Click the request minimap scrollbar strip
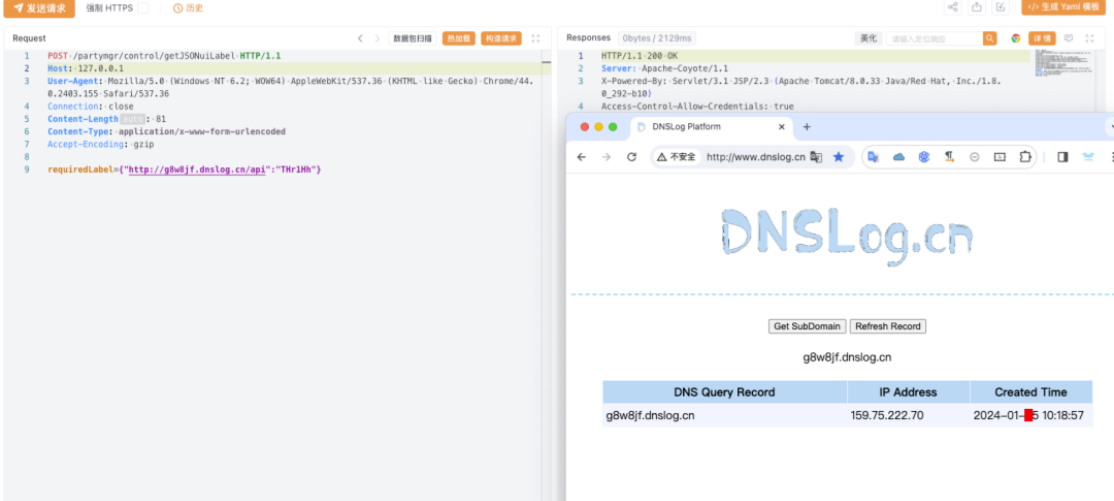The image size is (1114, 501). pyautogui.click(x=546, y=274)
